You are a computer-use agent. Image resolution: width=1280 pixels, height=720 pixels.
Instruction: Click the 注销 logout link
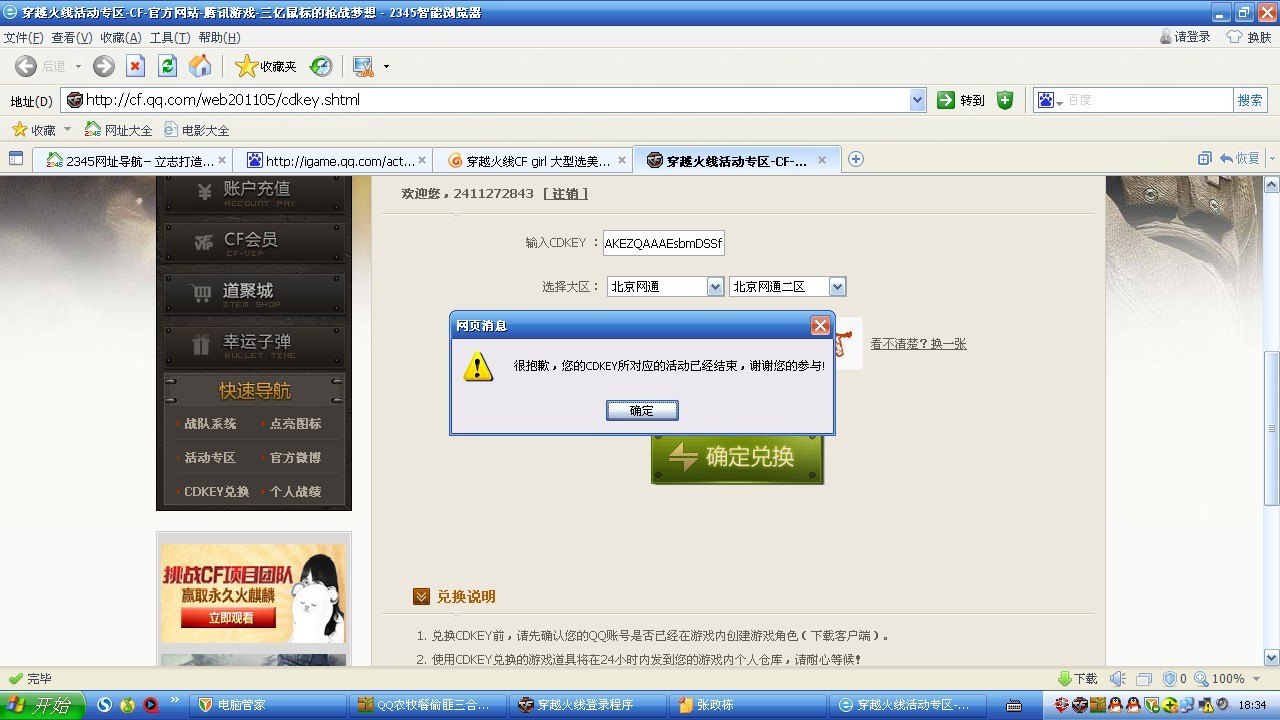[x=565, y=193]
